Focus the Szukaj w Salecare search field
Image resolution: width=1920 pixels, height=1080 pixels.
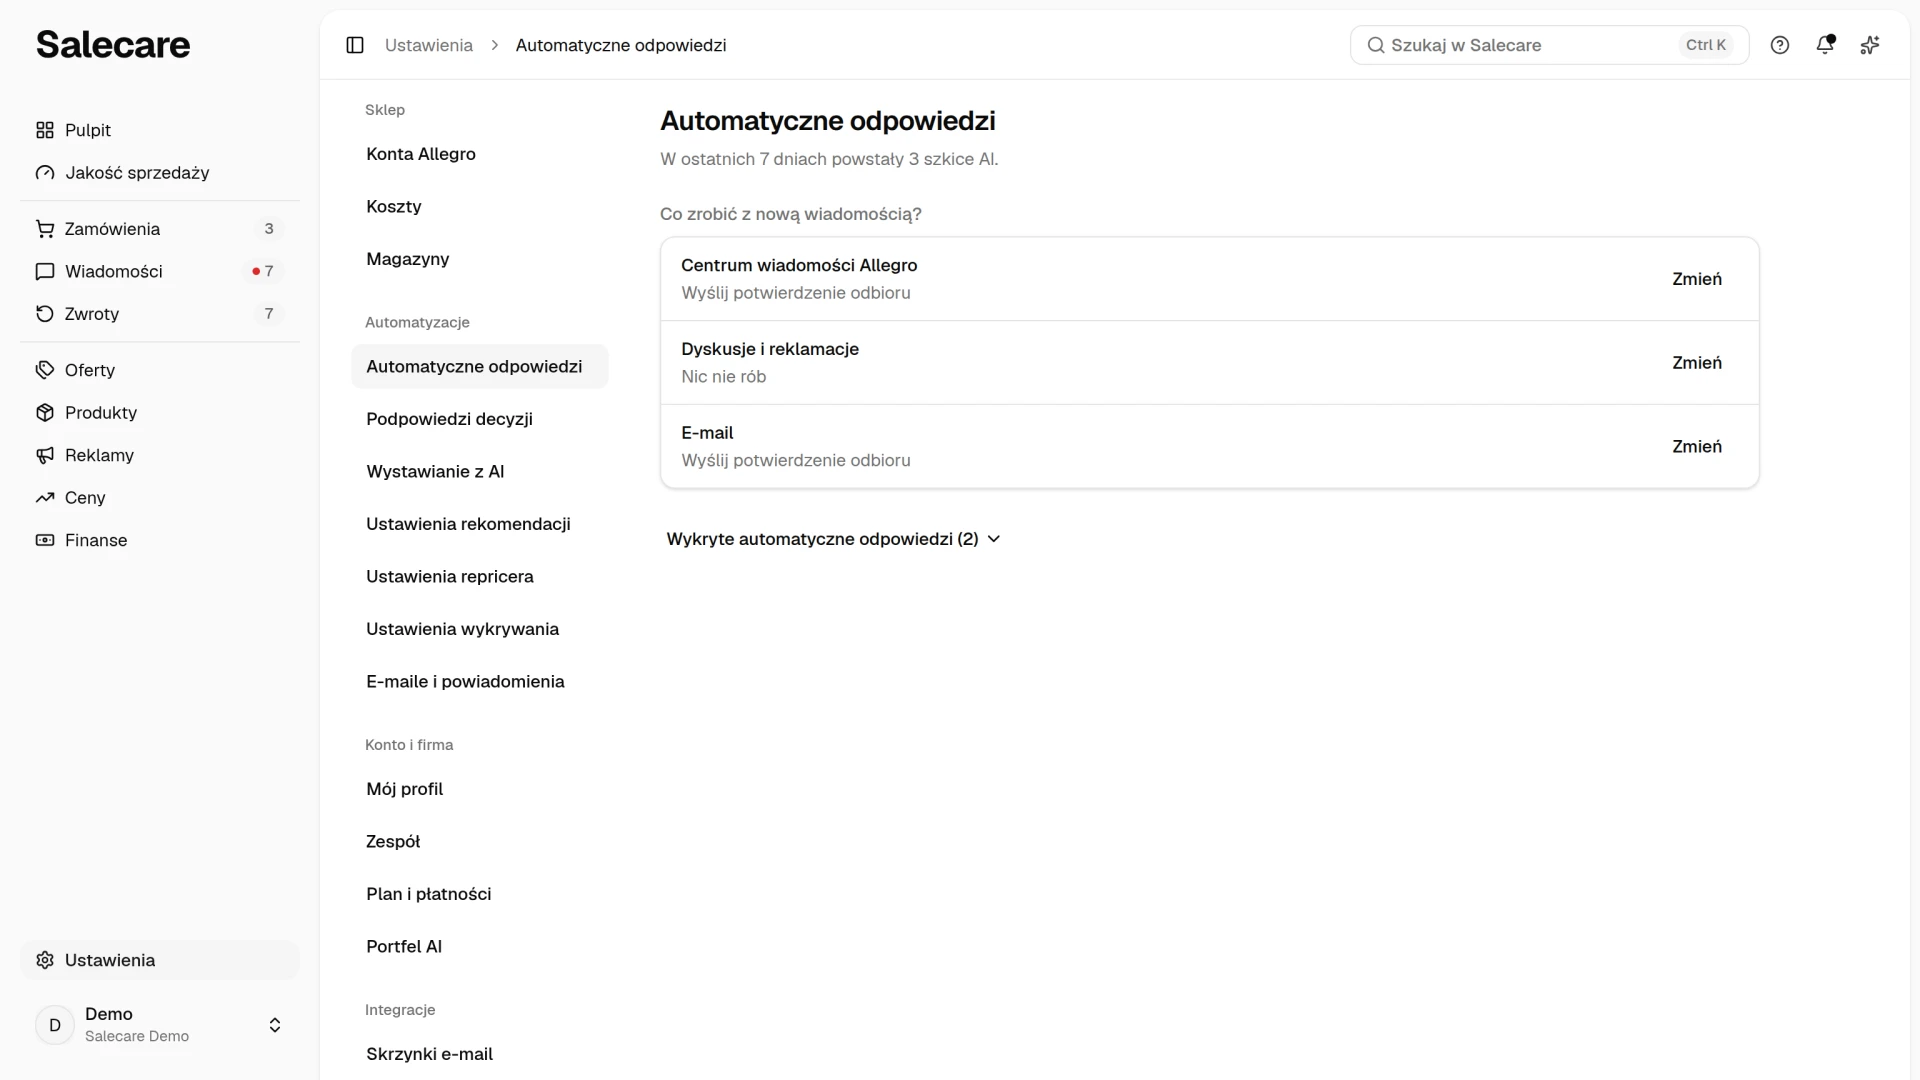tap(1549, 45)
